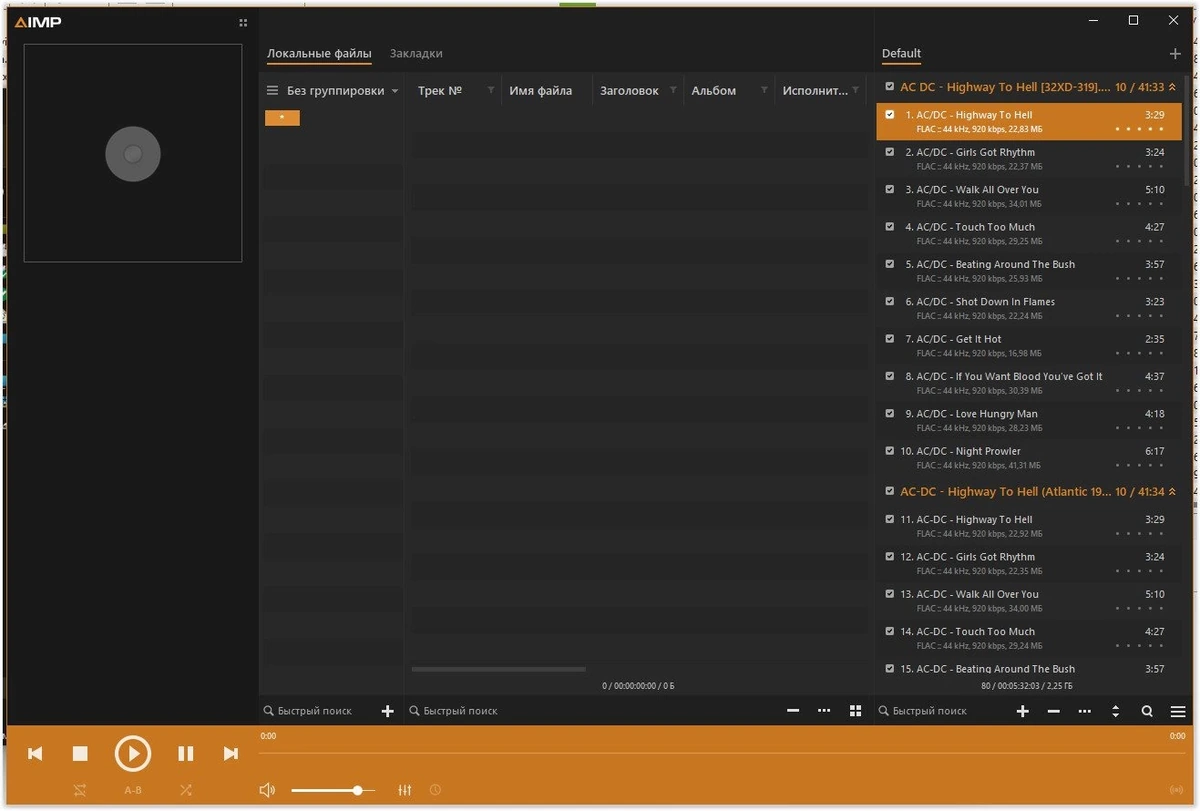Screen dimensions: 1200x811
Task: Uncheck track 12 Girls Got Rhythm
Action: point(890,557)
